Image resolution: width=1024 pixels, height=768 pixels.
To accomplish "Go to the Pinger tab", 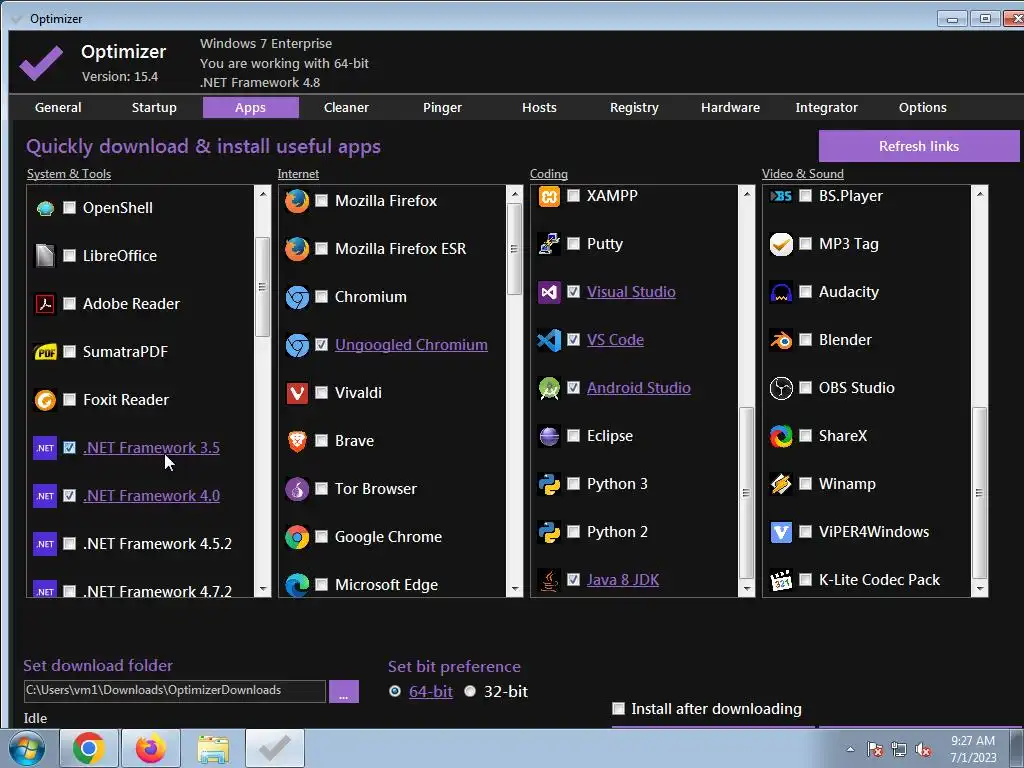I will click(442, 108).
